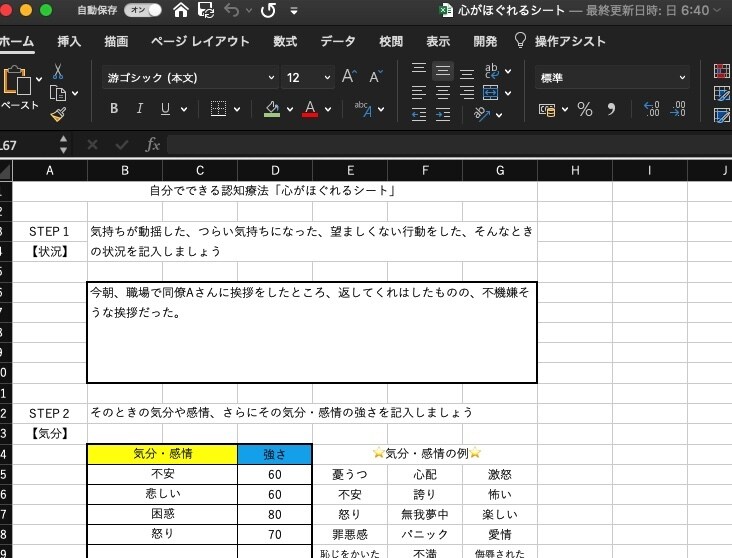The image size is (732, 558).
Task: Open the font color dropdown arrow
Action: pyautogui.click(x=328, y=109)
